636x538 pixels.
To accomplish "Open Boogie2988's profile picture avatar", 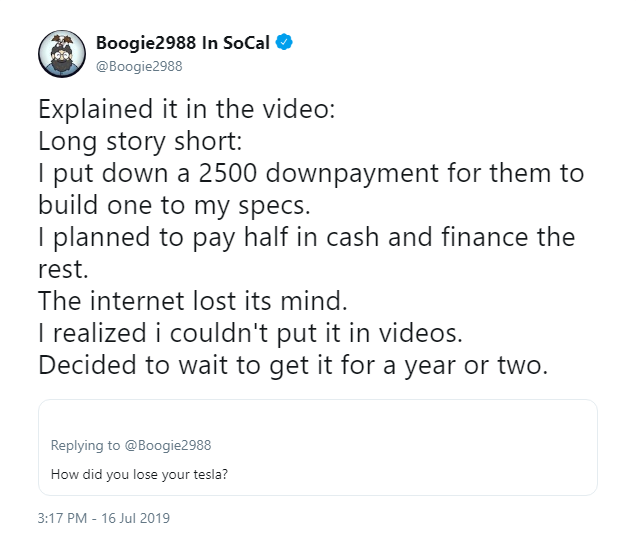I will (x=62, y=53).
